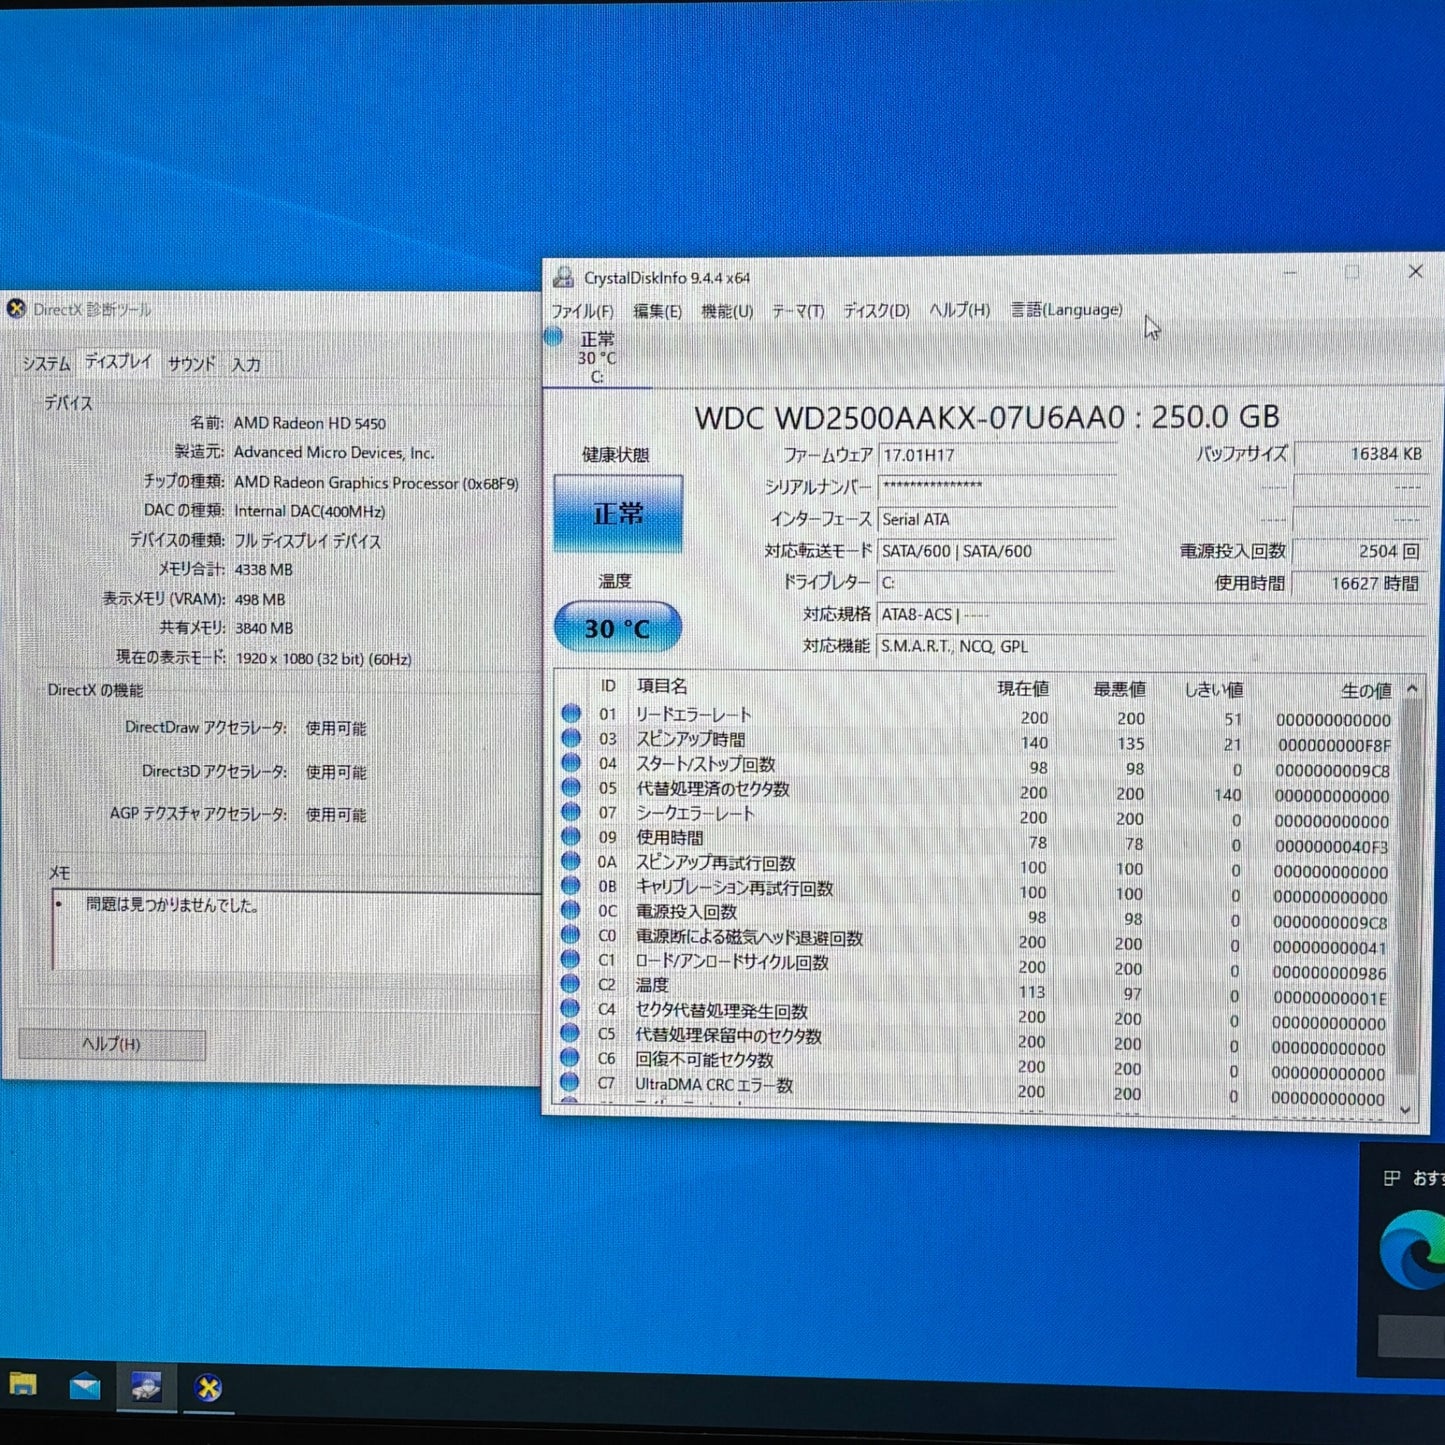The image size is (1445, 1445).
Task: Click the 使用時間 field 16627 時間
Action: [1358, 583]
